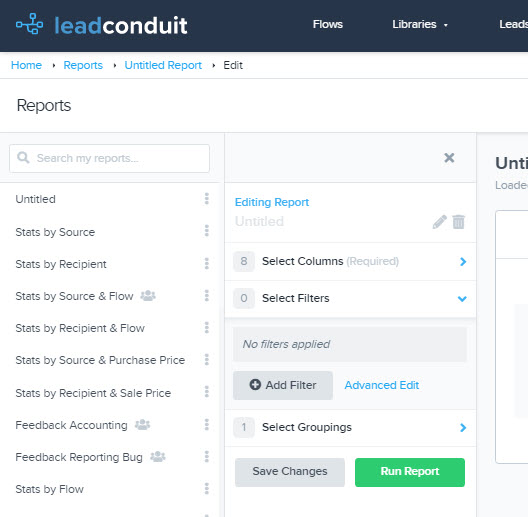Select Stats by Flow report

point(50,489)
